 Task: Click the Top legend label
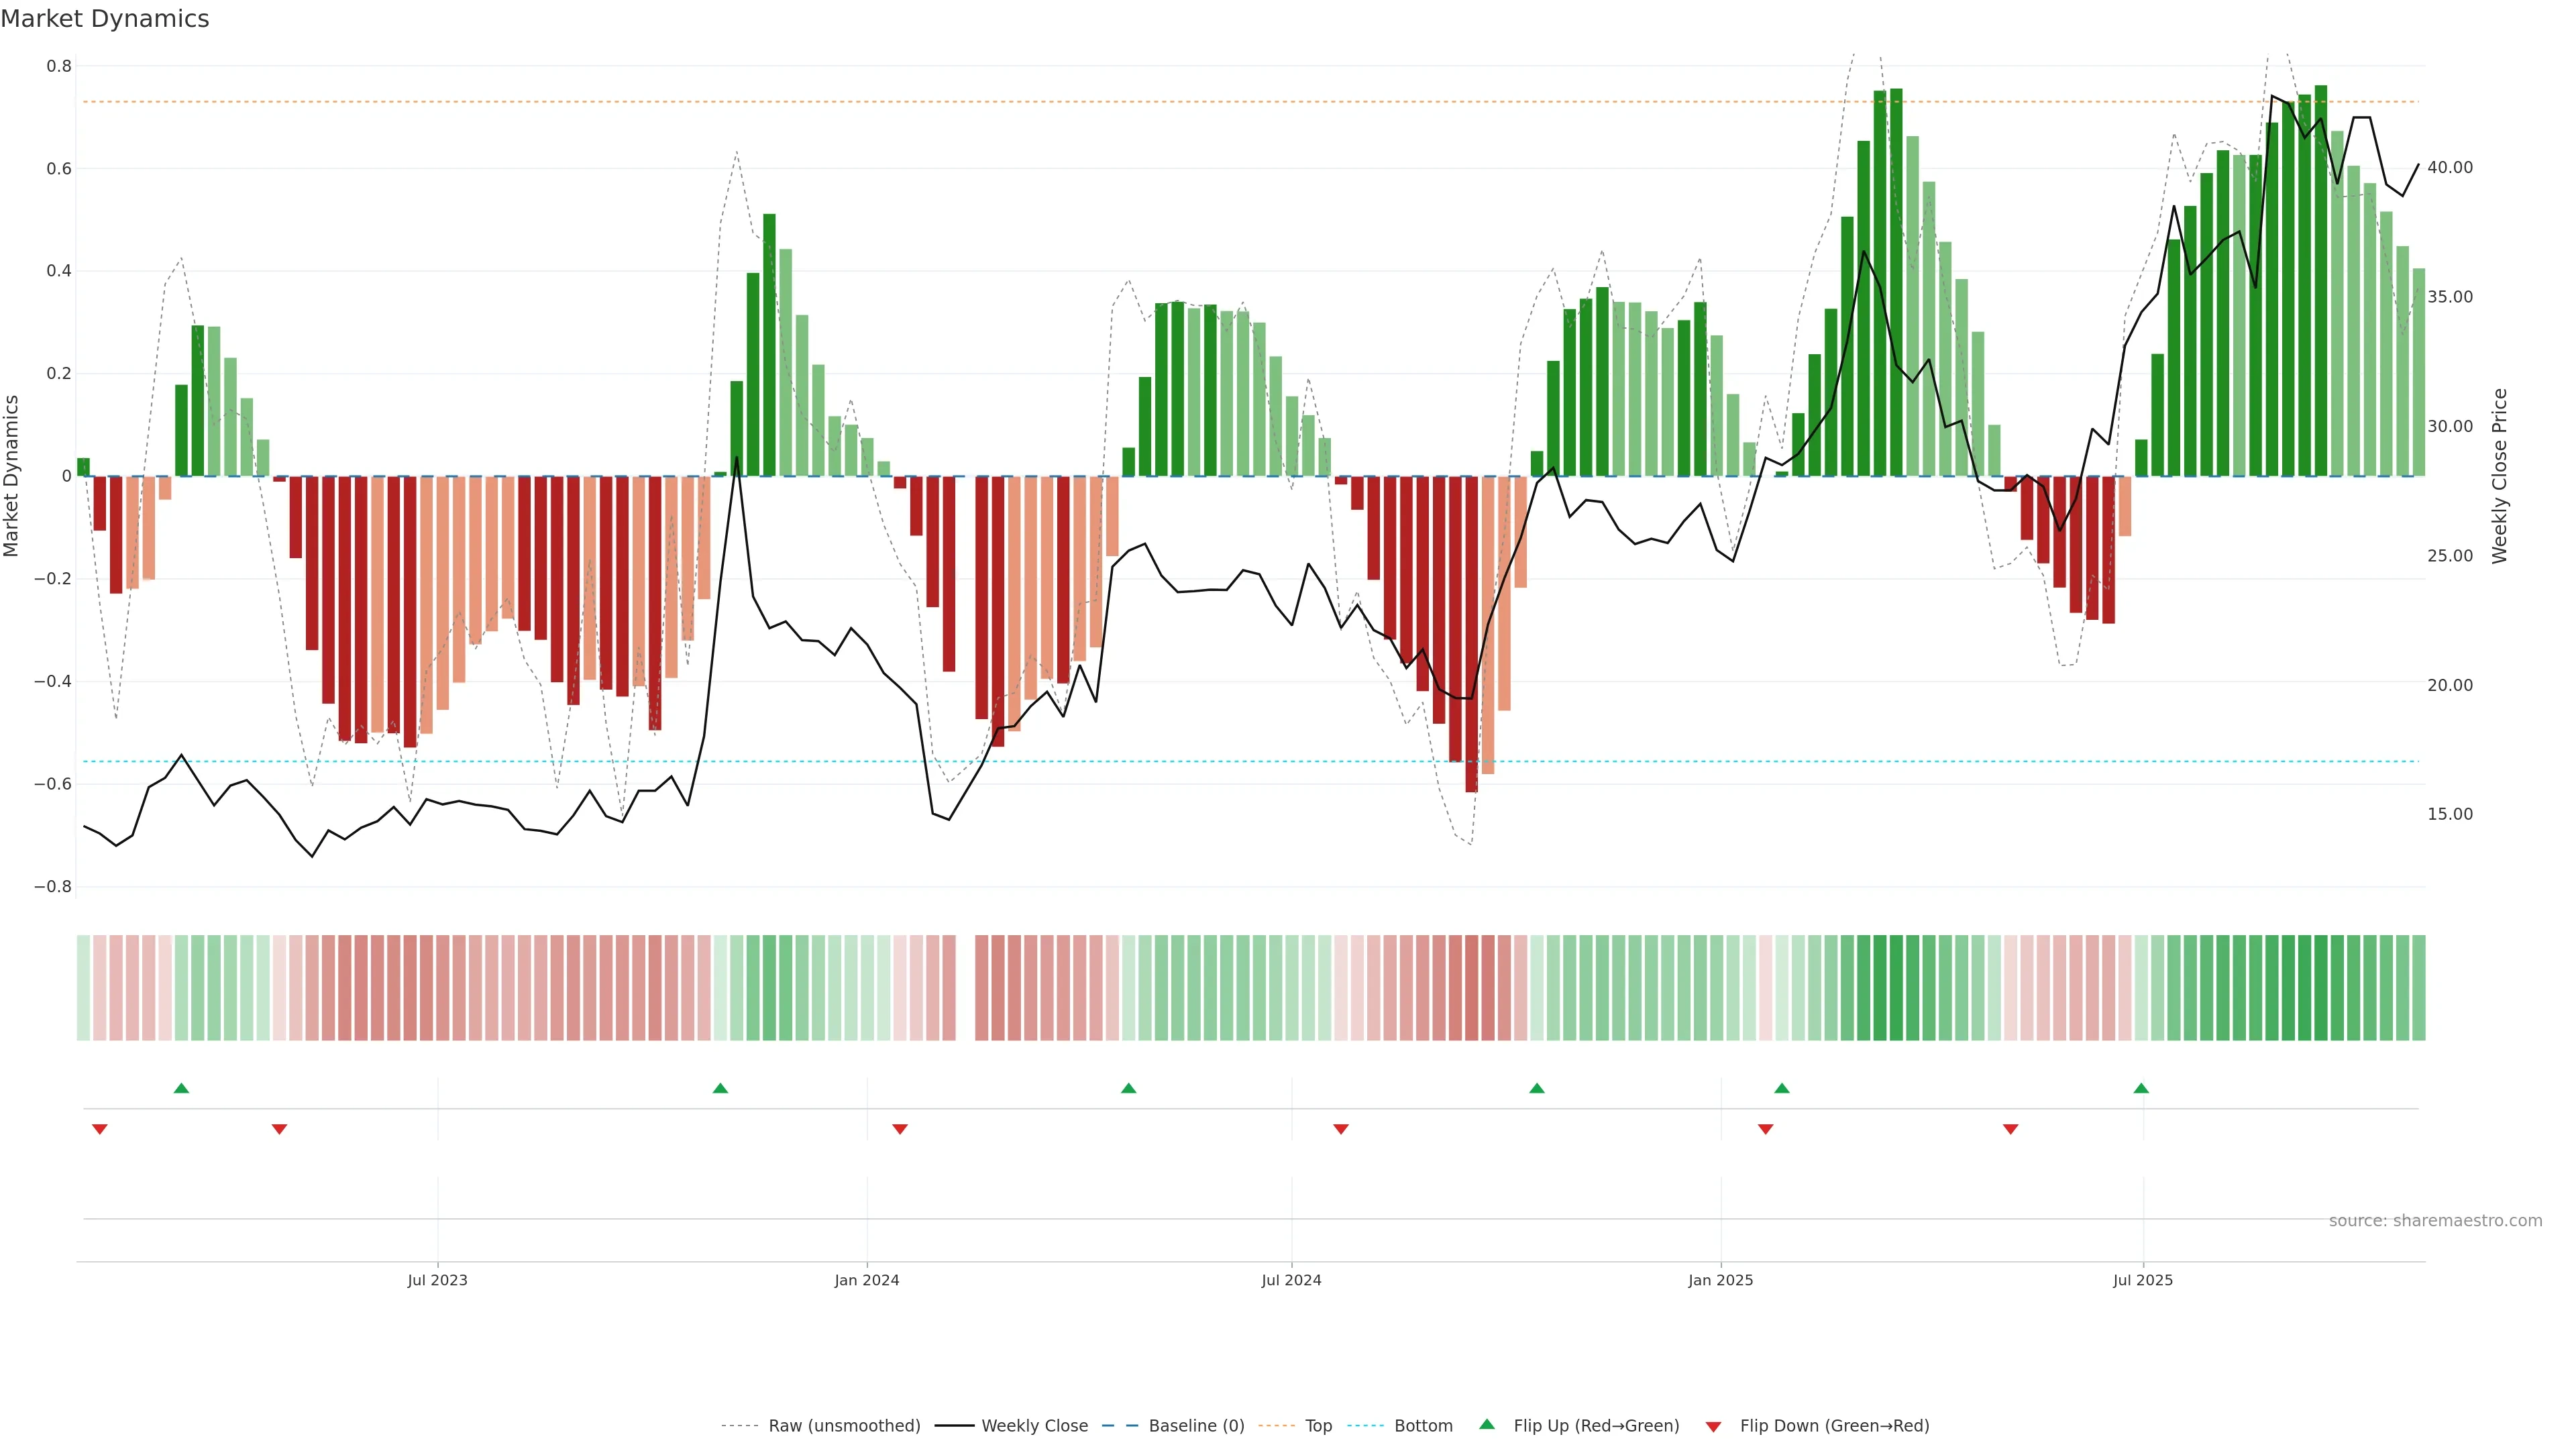click(x=1318, y=1426)
